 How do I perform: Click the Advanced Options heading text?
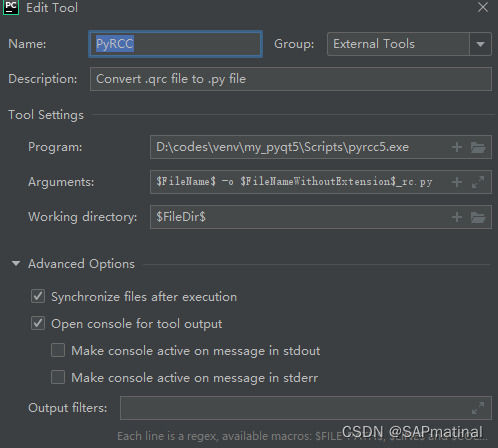point(82,264)
